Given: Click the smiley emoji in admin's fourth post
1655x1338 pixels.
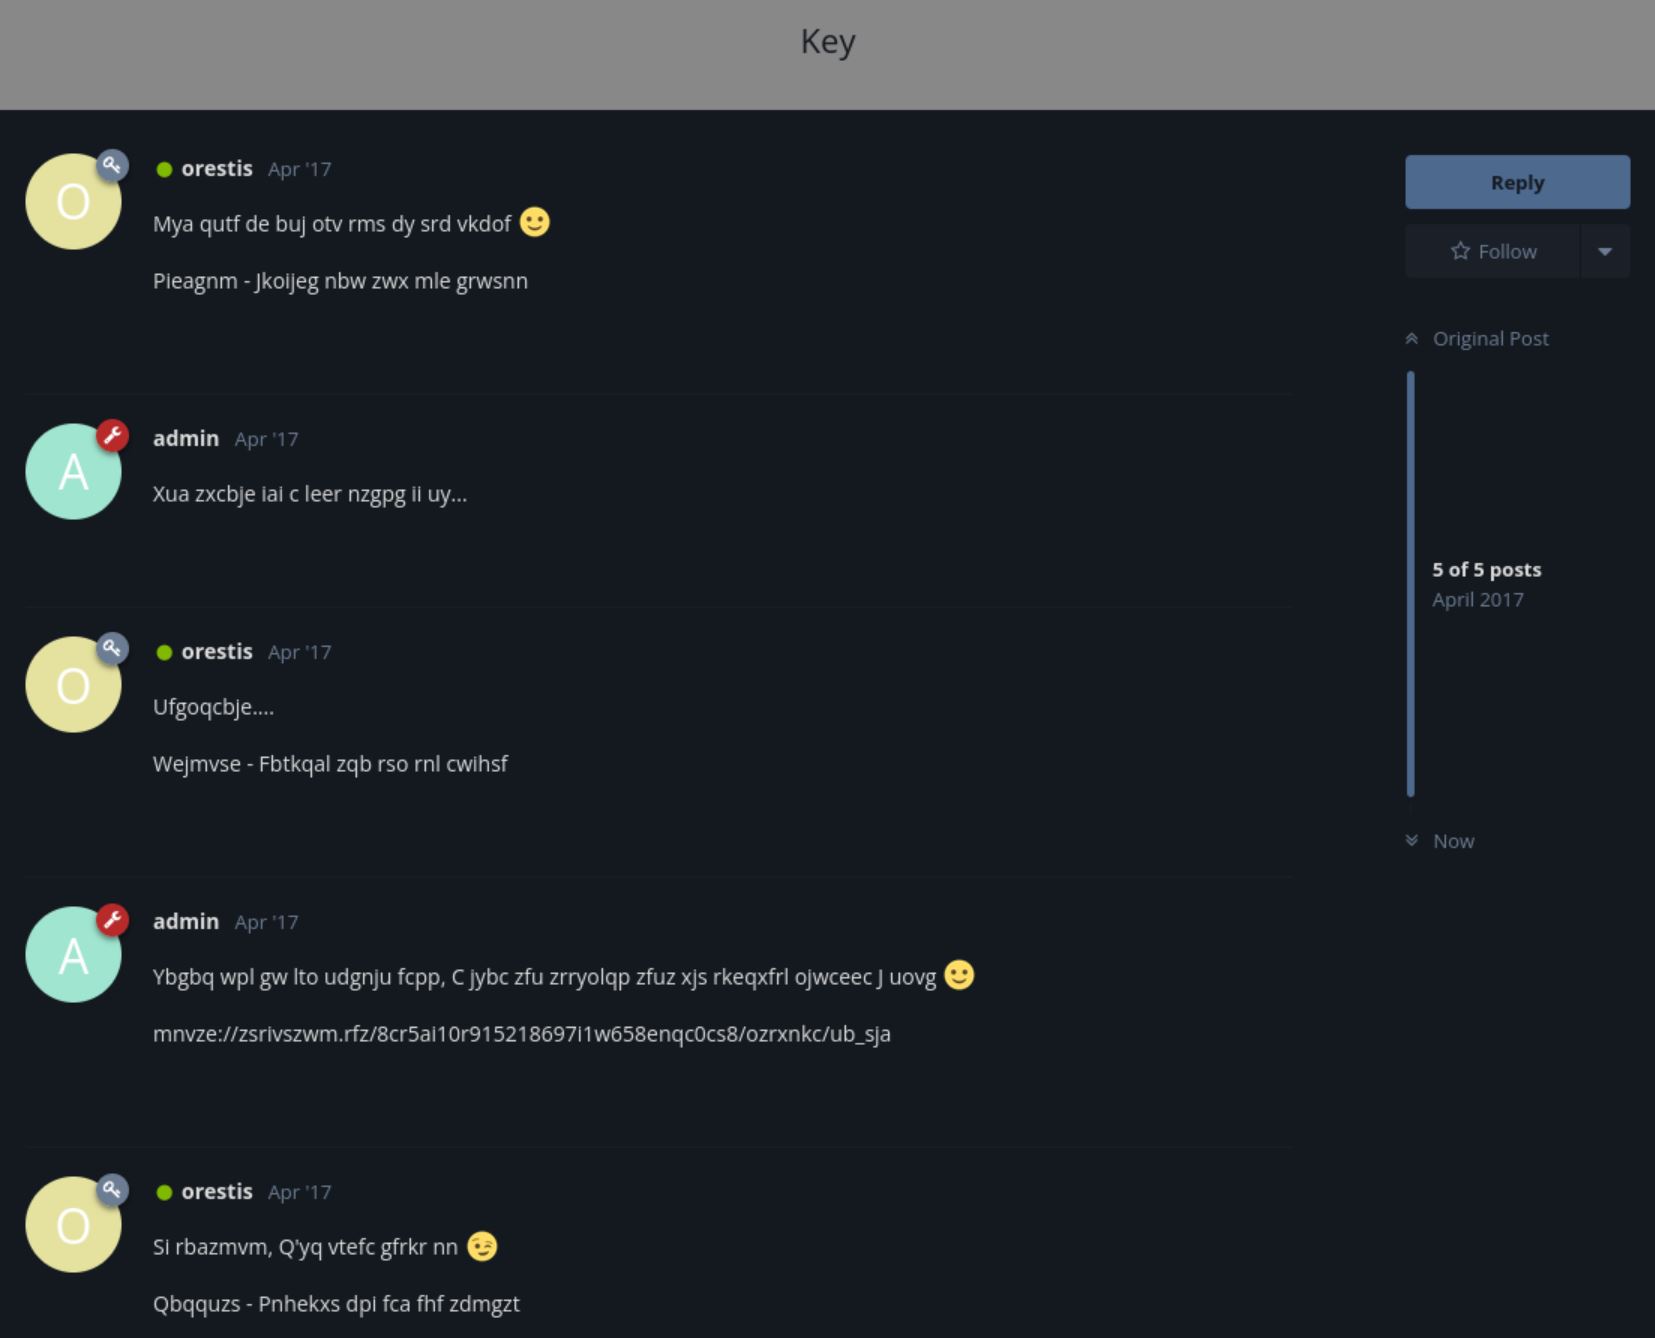Looking at the screenshot, I should pos(959,975).
